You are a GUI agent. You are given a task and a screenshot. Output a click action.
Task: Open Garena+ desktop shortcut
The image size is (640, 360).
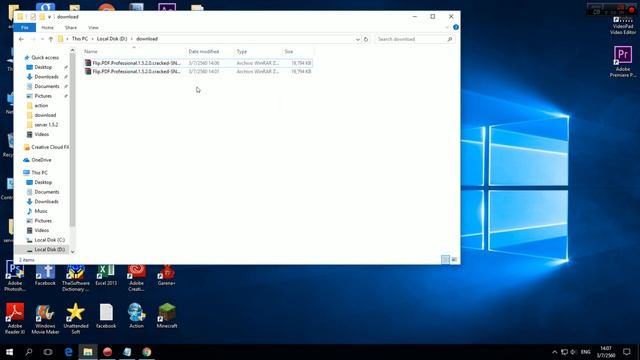[x=167, y=274]
